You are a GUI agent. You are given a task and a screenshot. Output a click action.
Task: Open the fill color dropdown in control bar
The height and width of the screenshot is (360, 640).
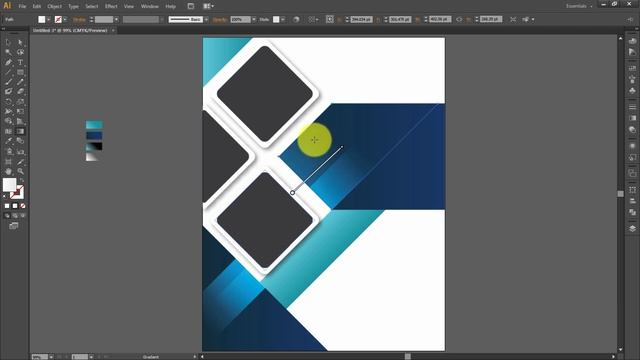click(x=49, y=19)
